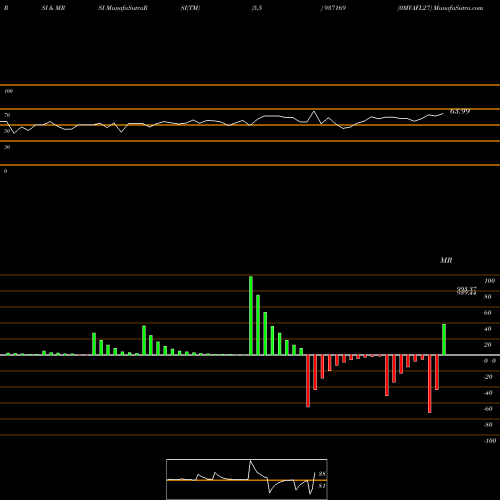Click the longest red MR histogram bar
The width and height of the screenshot is (500, 500).
430,384
